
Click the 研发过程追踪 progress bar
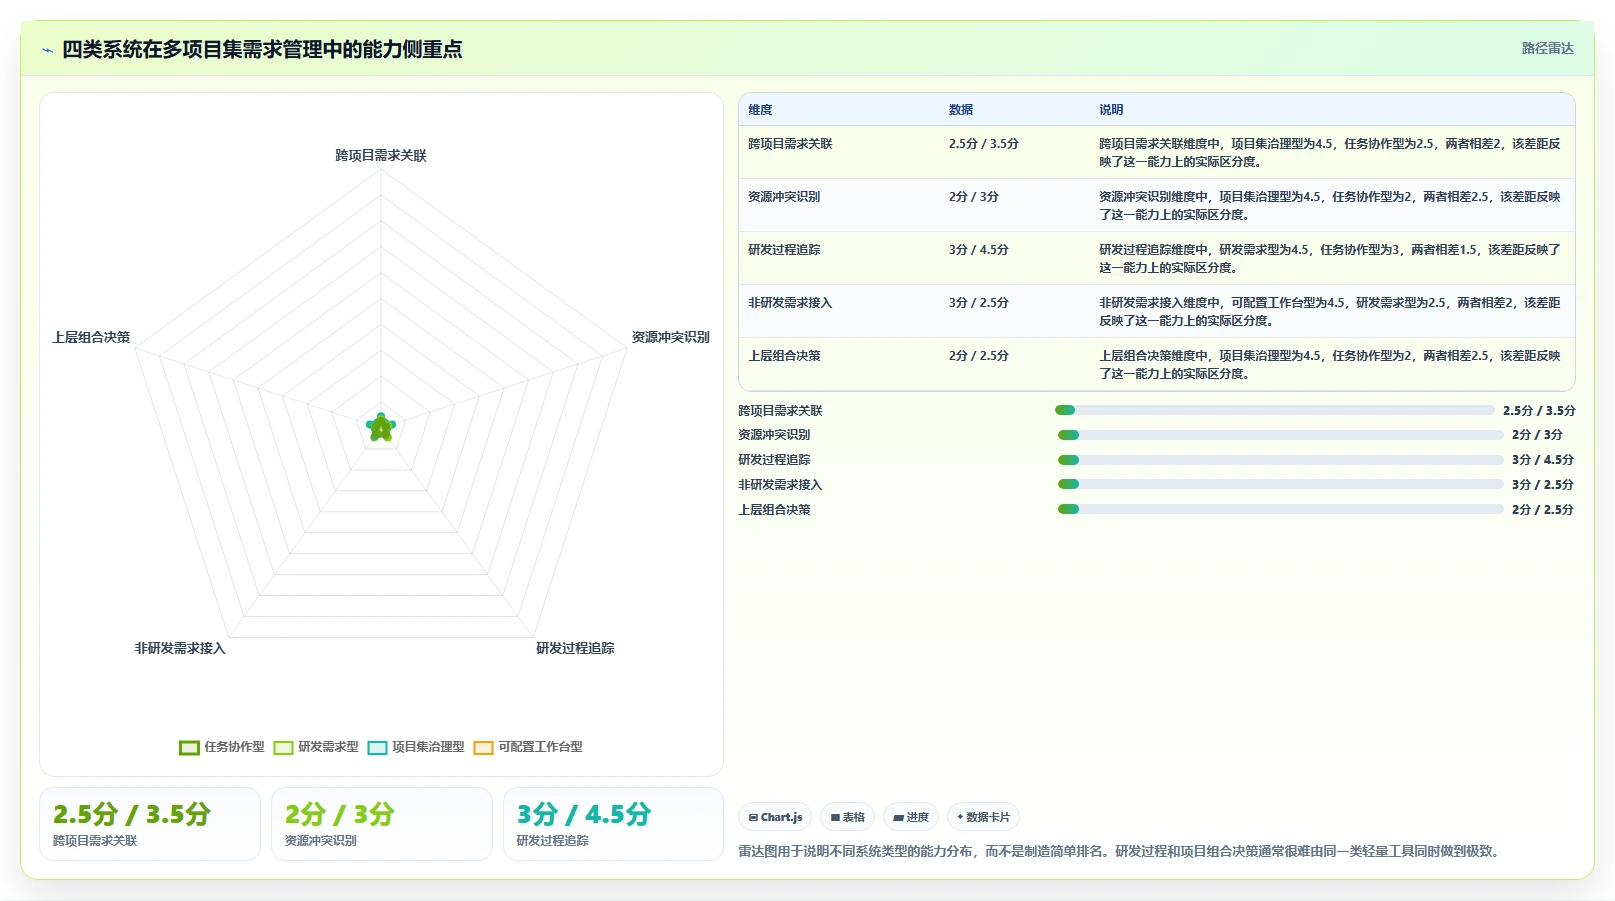click(x=1280, y=460)
